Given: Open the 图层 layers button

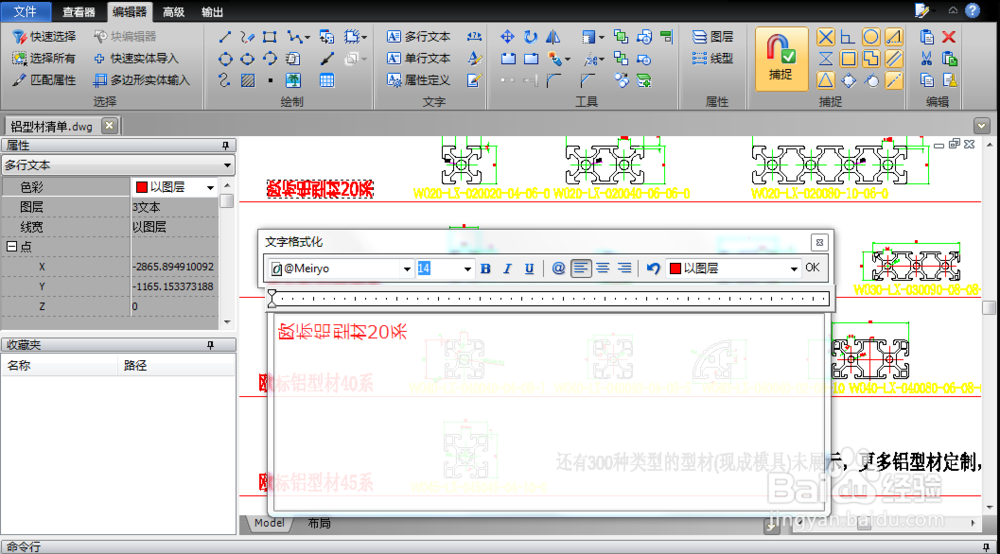Looking at the screenshot, I should [713, 37].
